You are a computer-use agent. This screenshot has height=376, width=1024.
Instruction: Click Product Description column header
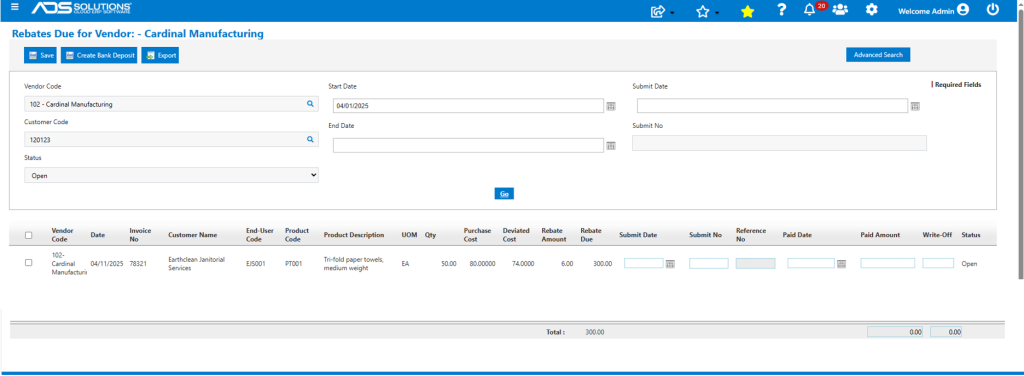point(354,235)
